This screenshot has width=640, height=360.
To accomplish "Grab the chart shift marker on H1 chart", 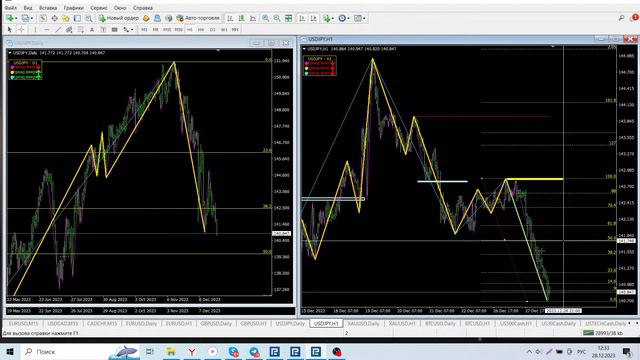I will pyautogui.click(x=553, y=47).
